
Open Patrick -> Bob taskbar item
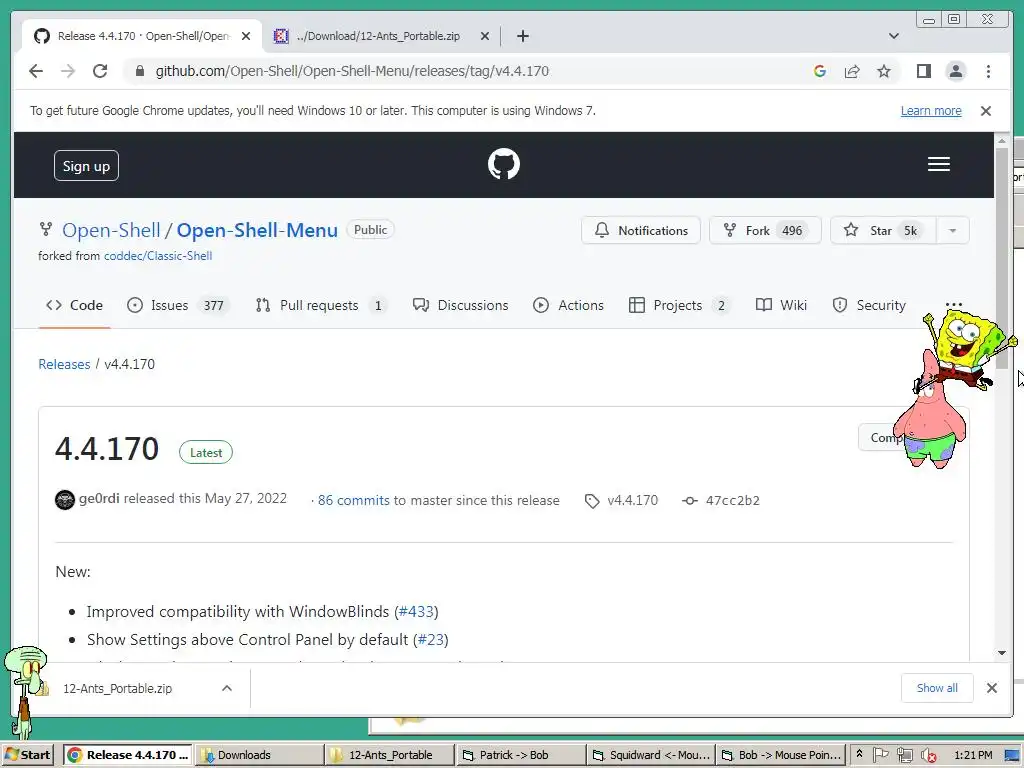click(x=520, y=755)
